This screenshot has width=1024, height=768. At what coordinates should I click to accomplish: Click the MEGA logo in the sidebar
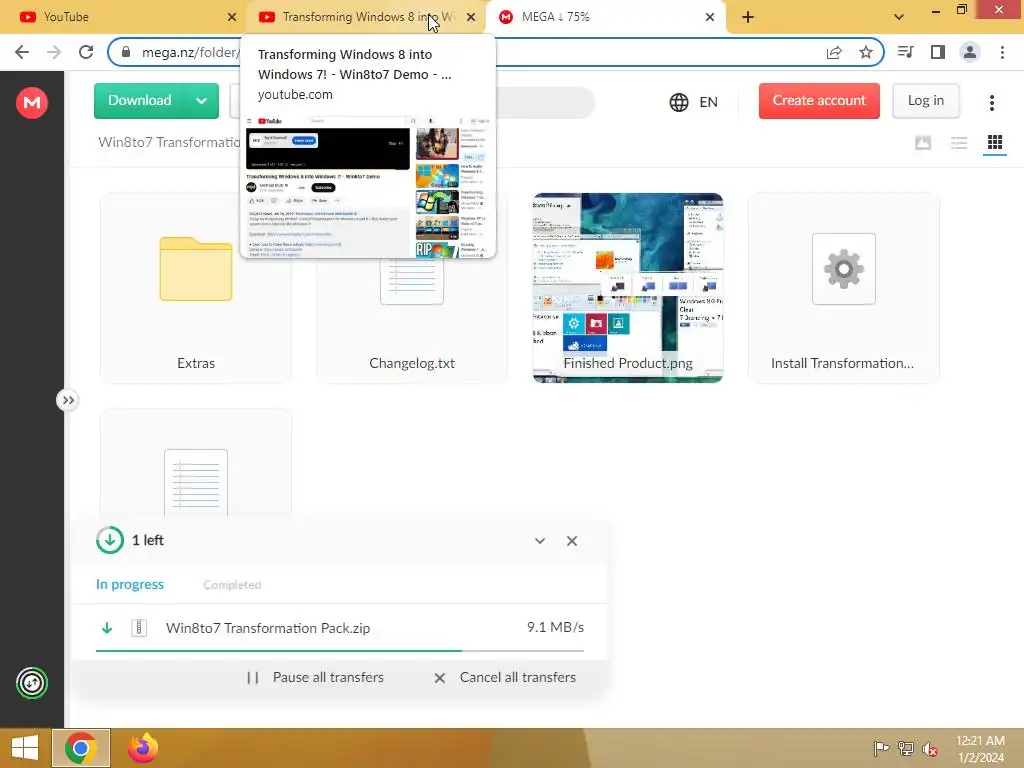click(x=31, y=103)
